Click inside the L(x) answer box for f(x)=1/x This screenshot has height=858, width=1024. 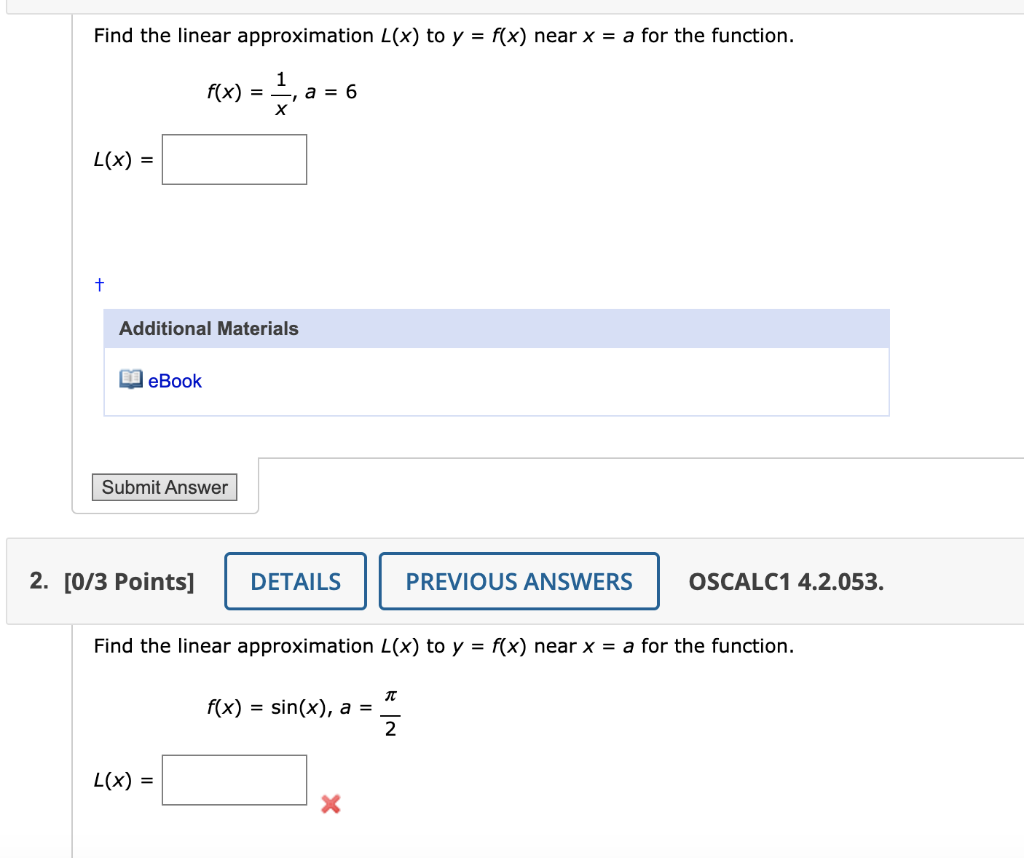tap(234, 158)
